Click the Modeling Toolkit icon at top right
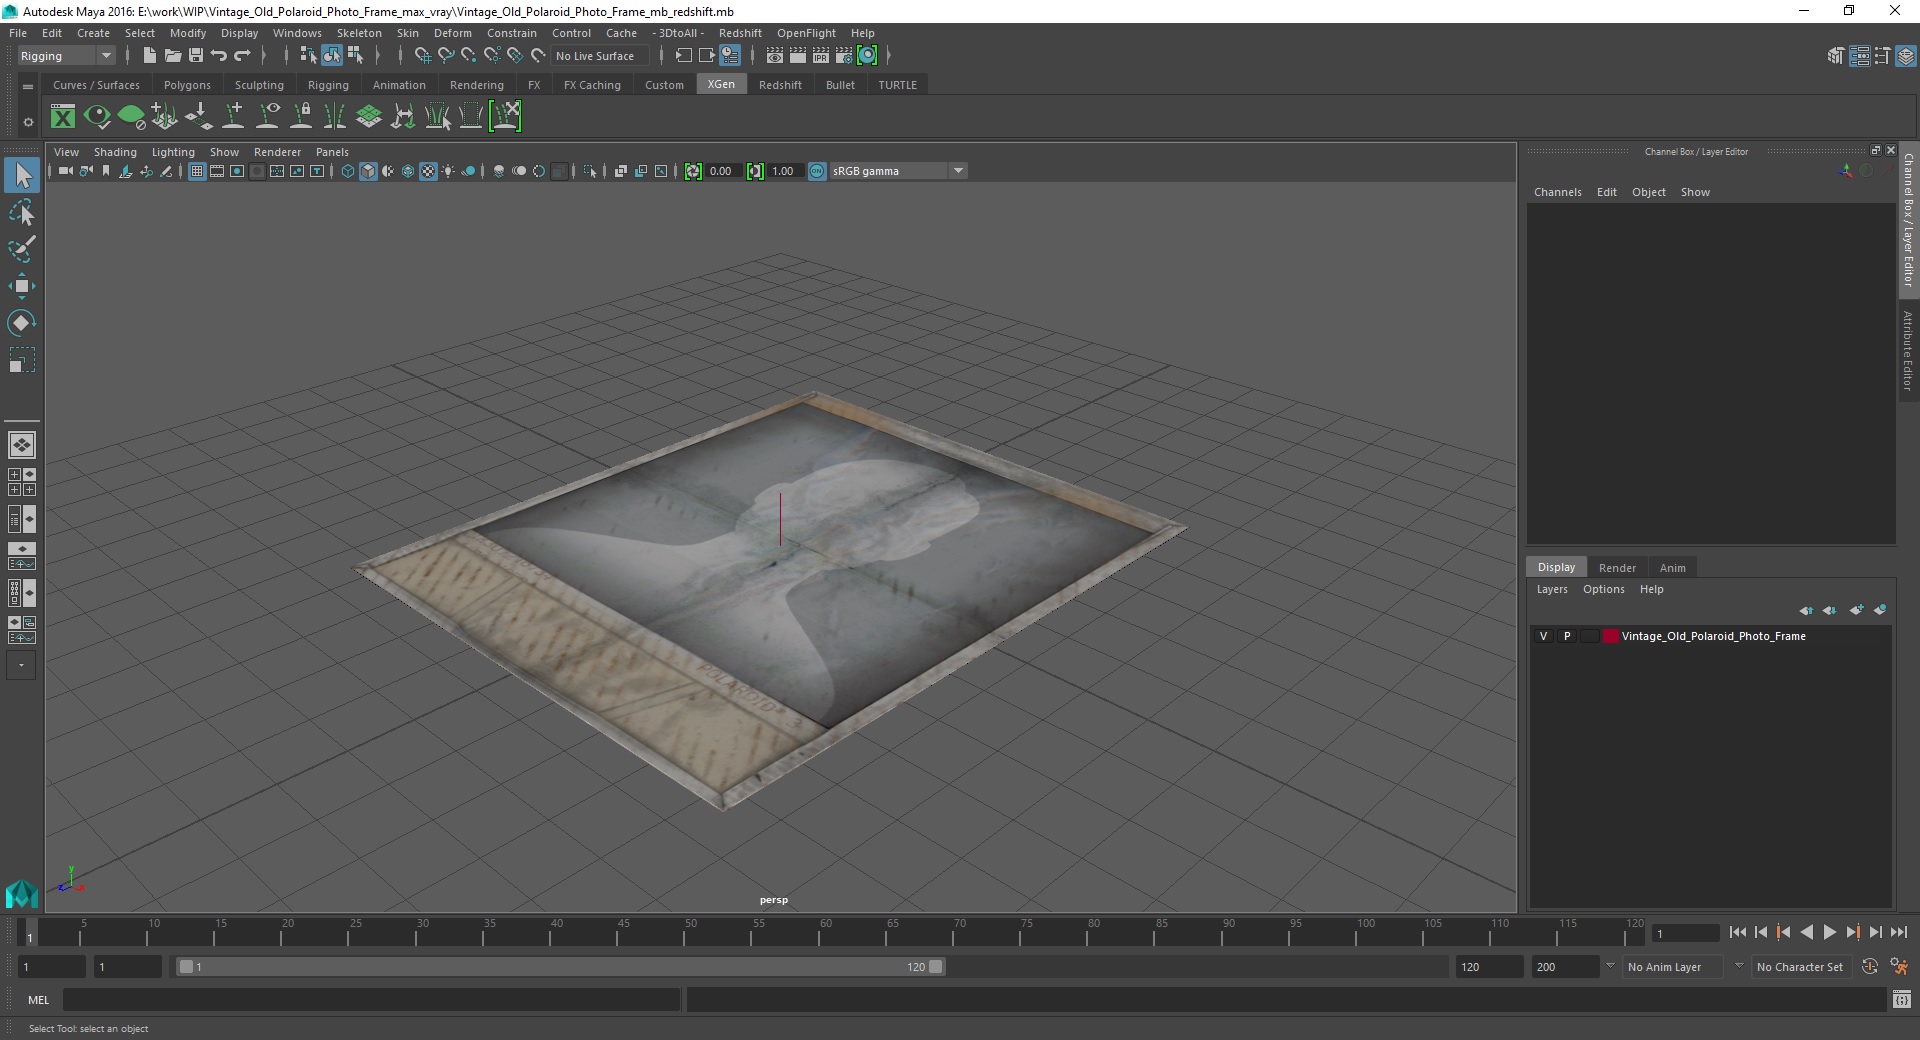Viewport: 1920px width, 1040px height. click(1836, 56)
